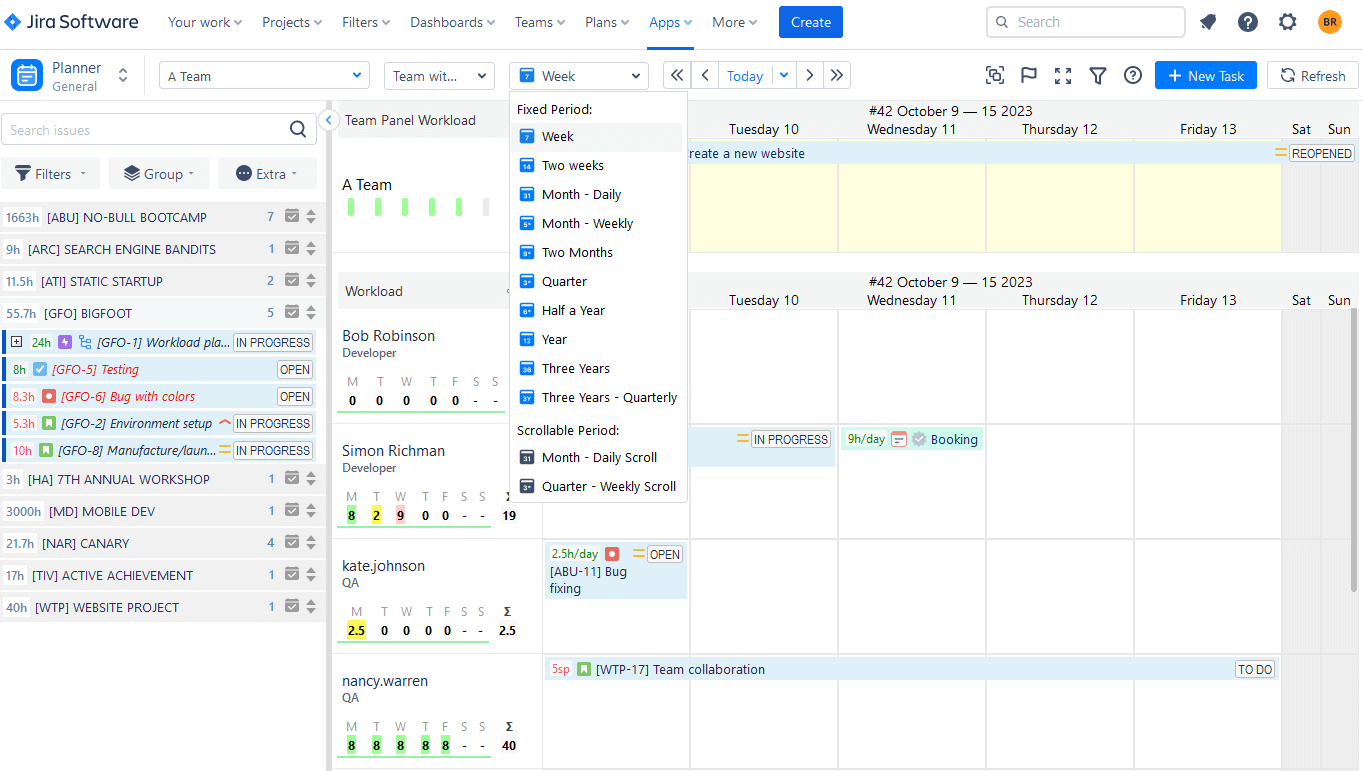Collapse the left panel with arrow button
The height and width of the screenshot is (771, 1363).
[x=328, y=120]
